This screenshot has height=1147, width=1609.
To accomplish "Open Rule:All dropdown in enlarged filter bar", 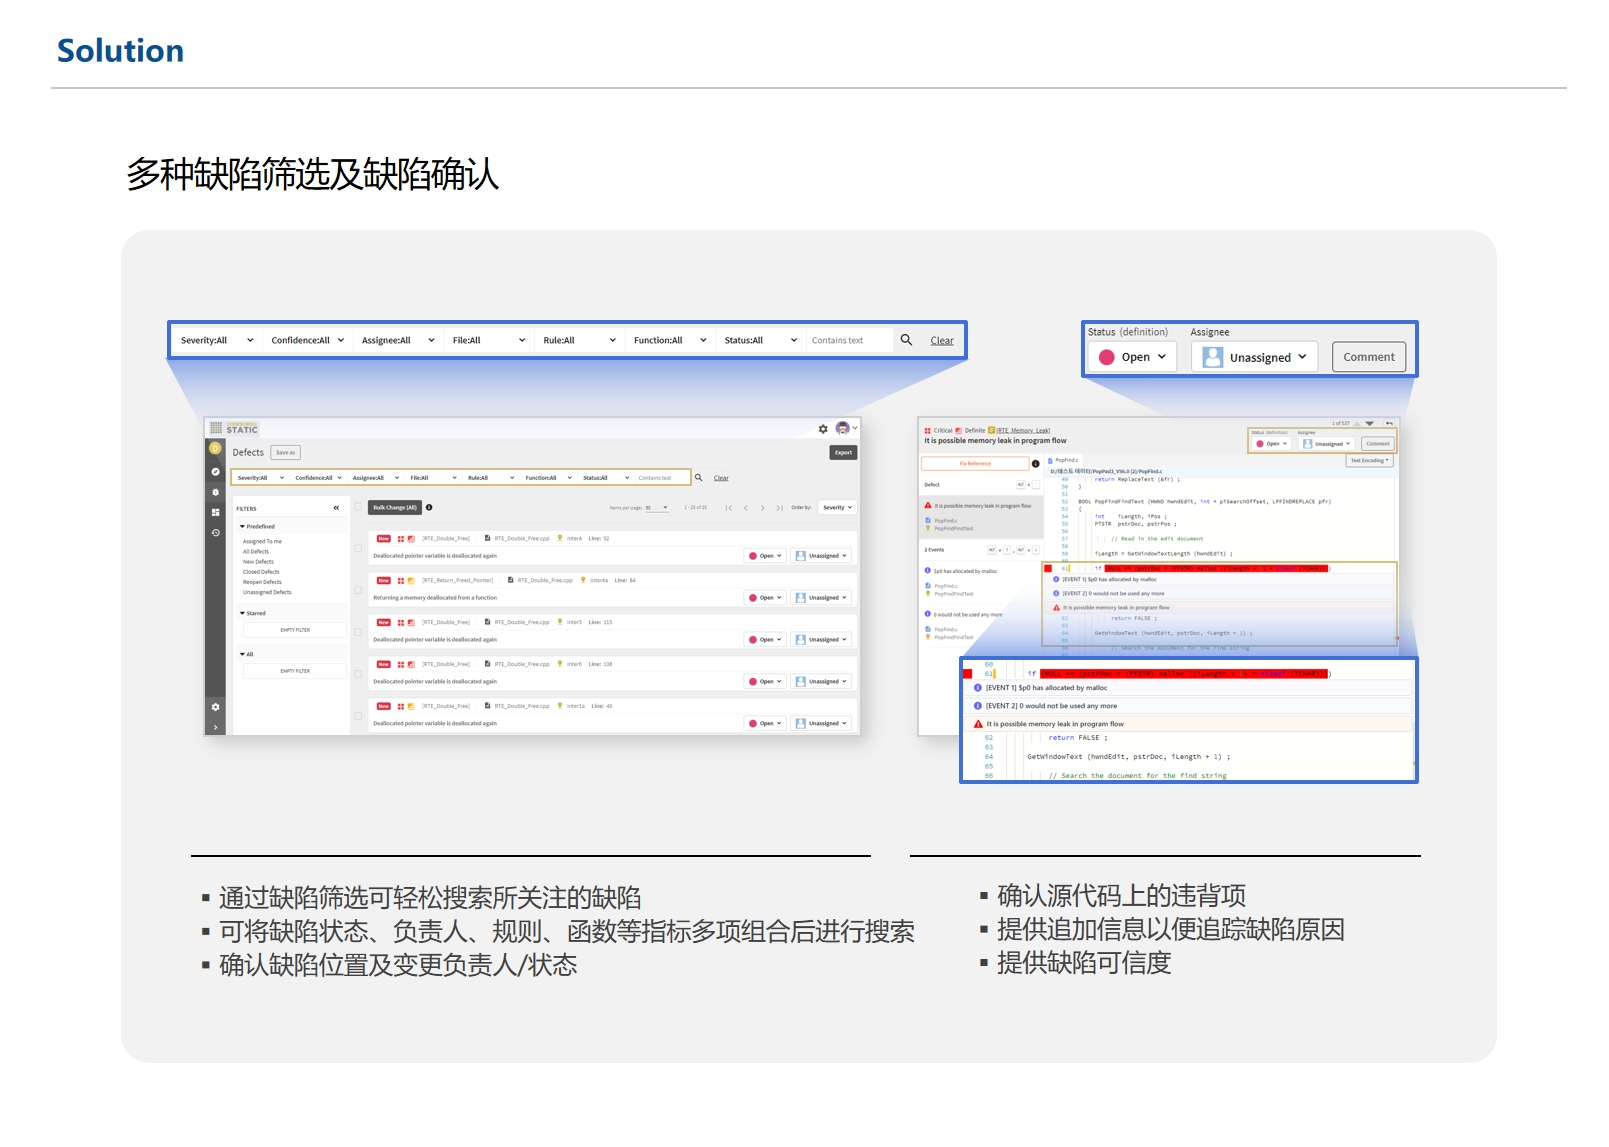I will click(x=579, y=340).
